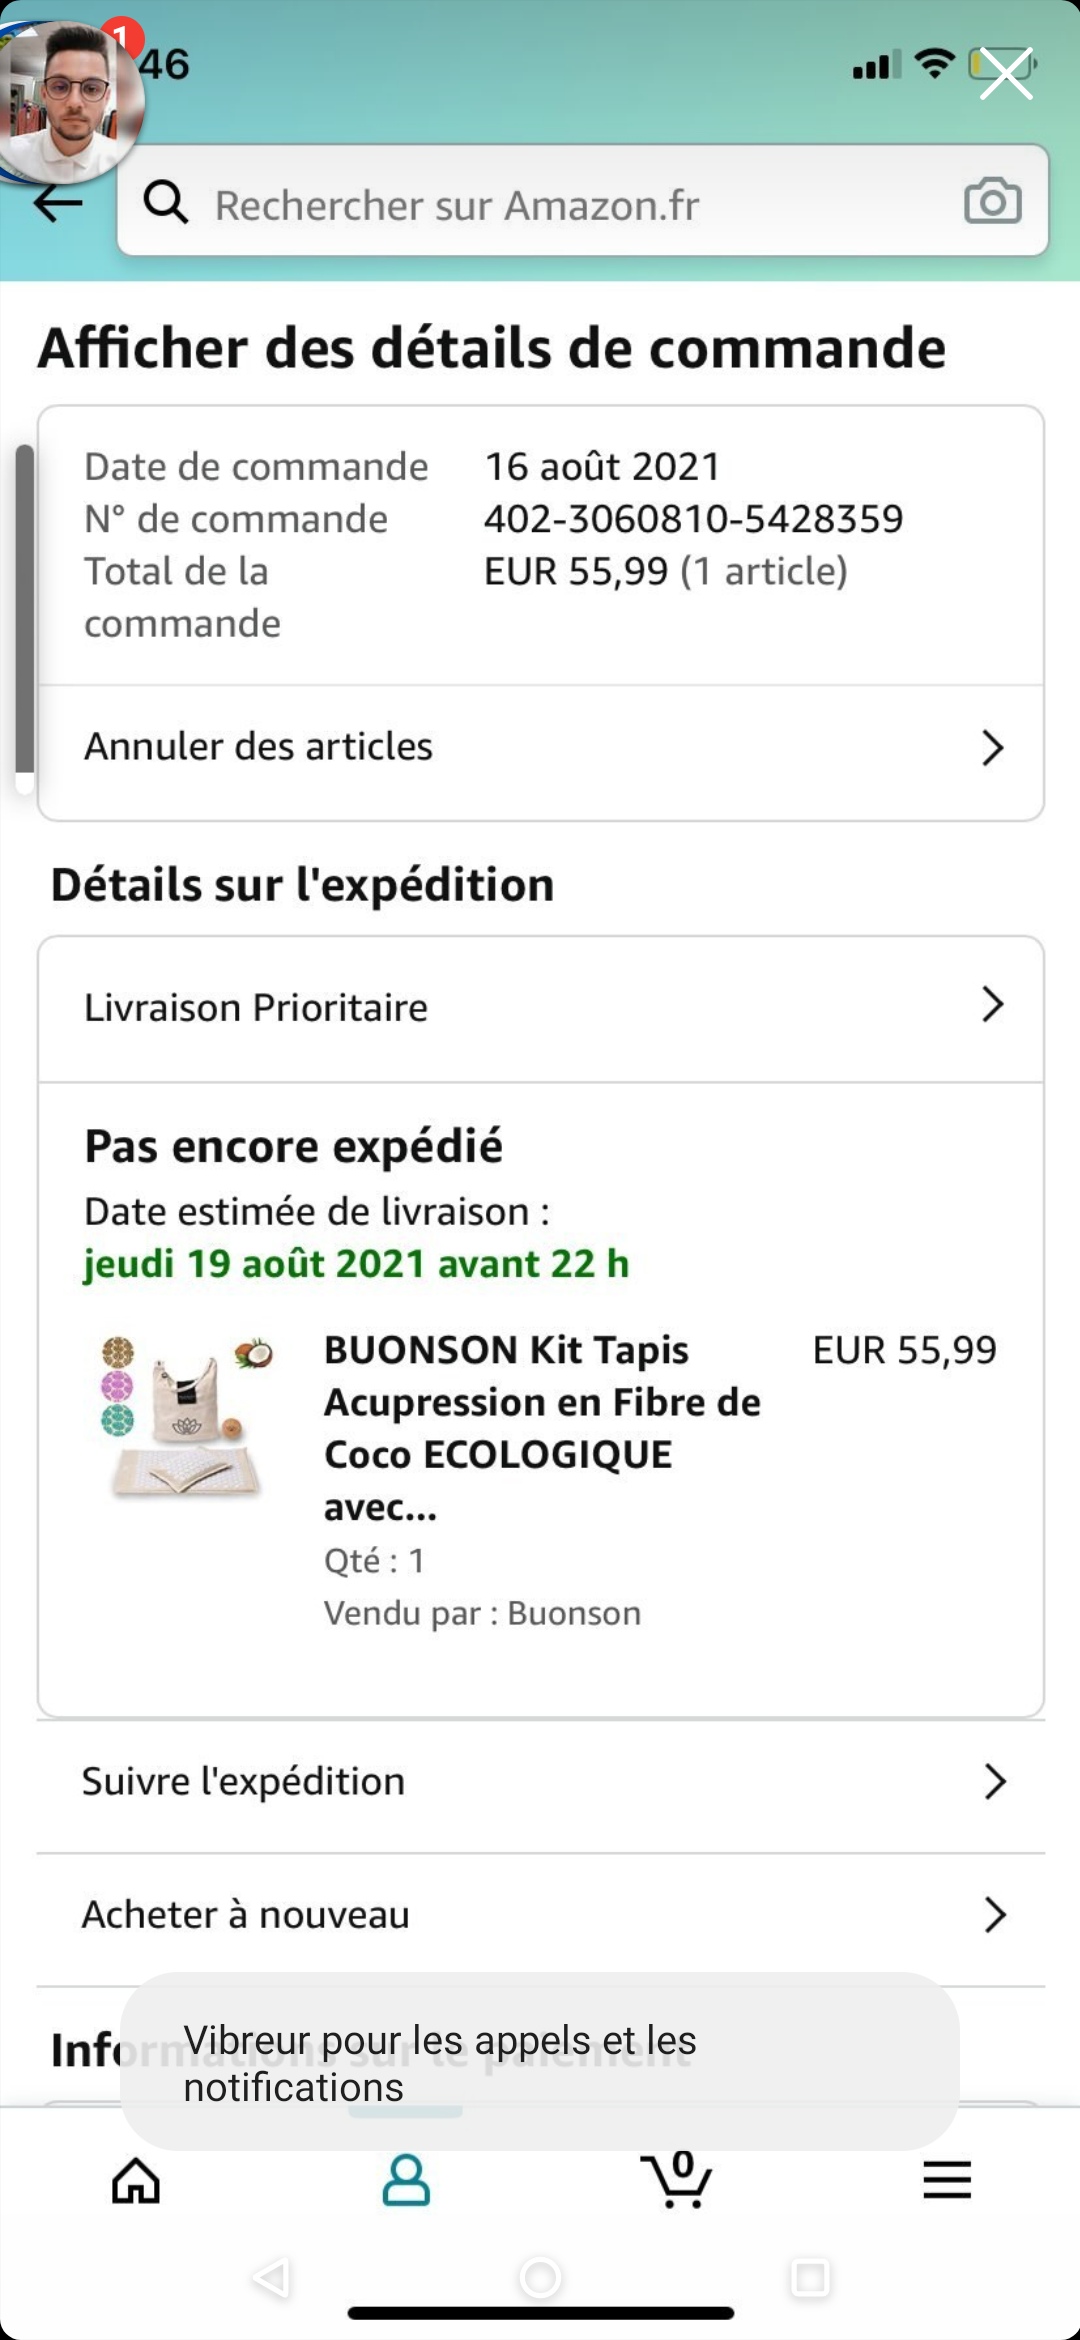Tap the acupressure mat product thumbnail

click(x=187, y=1415)
